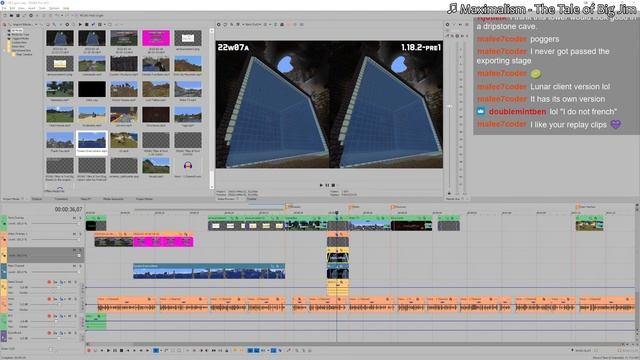Open the Insert menu
640x360 pixels.
[x=32, y=8]
